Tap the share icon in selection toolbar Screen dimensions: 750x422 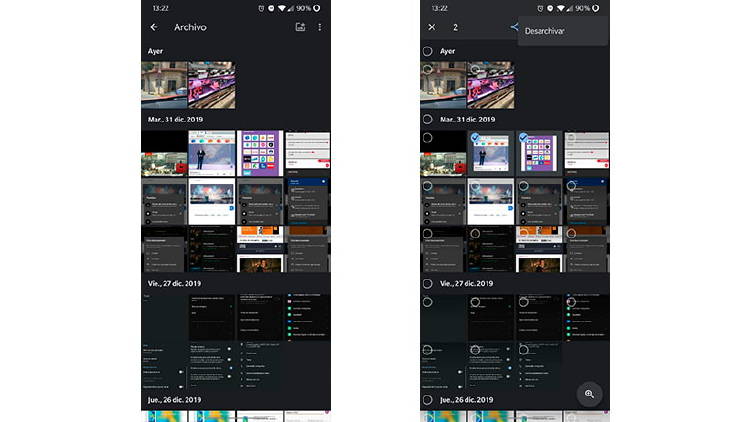[515, 27]
